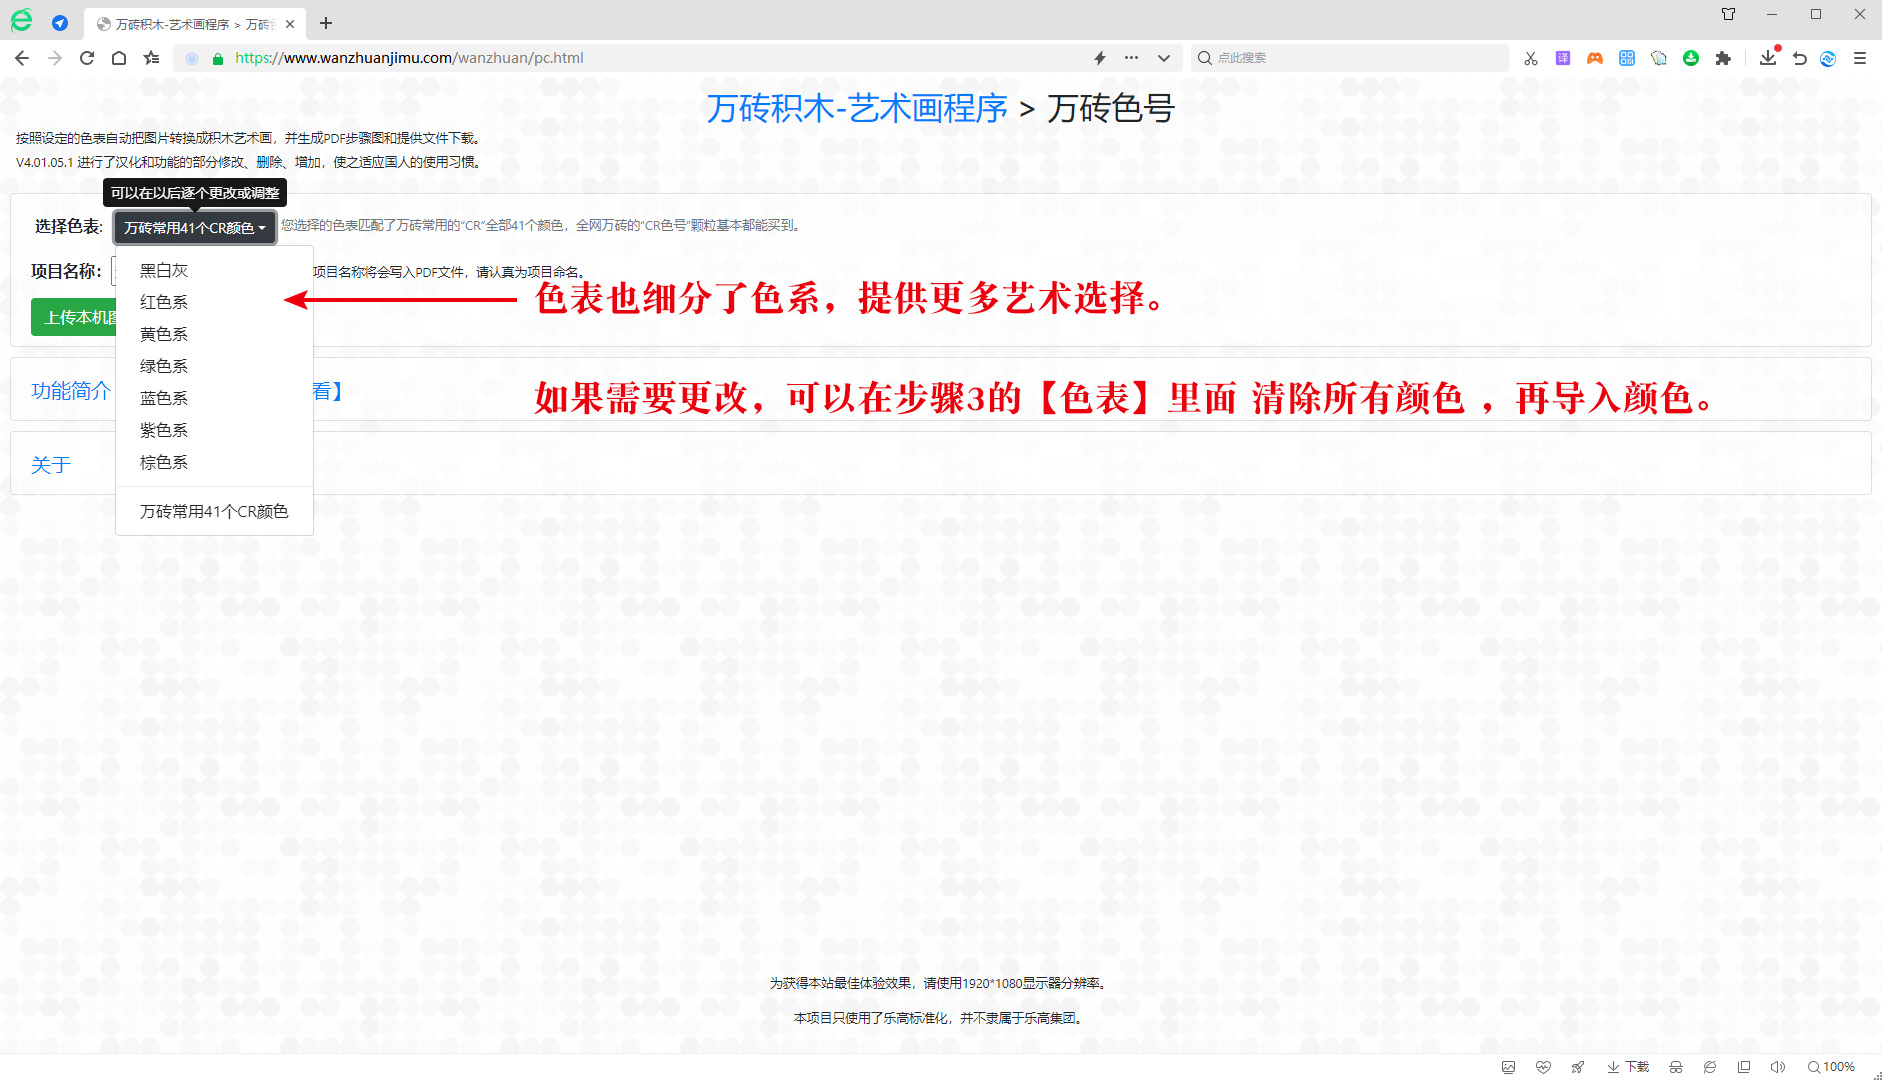Click the 功能简介 link

pos(71,391)
